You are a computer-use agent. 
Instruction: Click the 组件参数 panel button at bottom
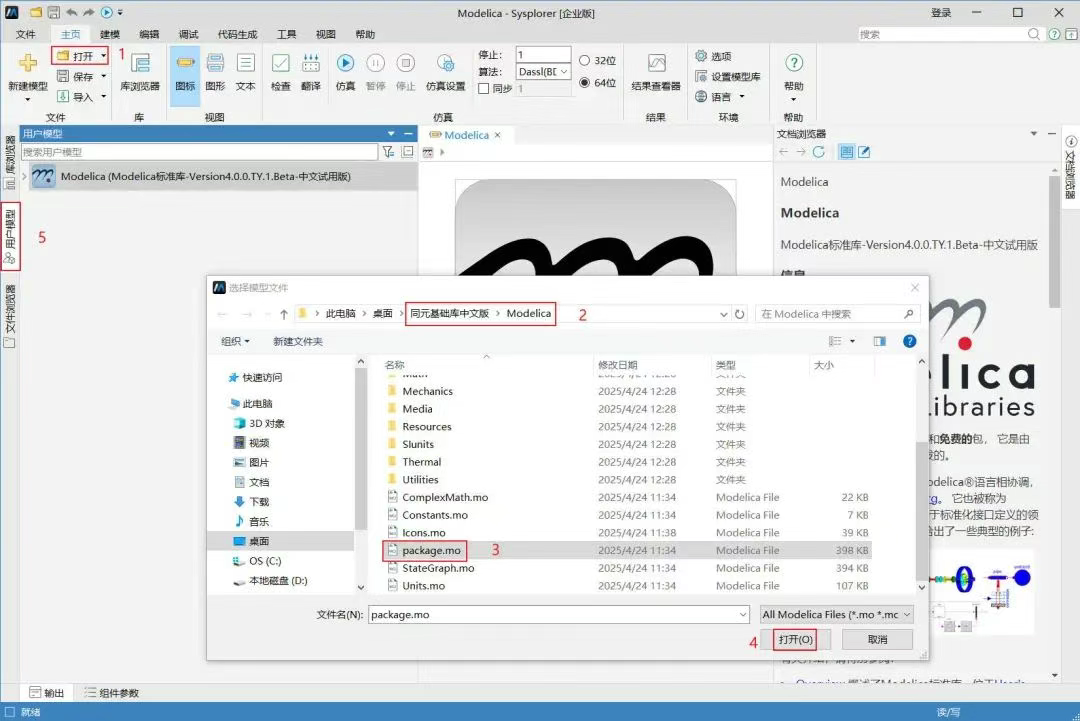click(x=112, y=693)
